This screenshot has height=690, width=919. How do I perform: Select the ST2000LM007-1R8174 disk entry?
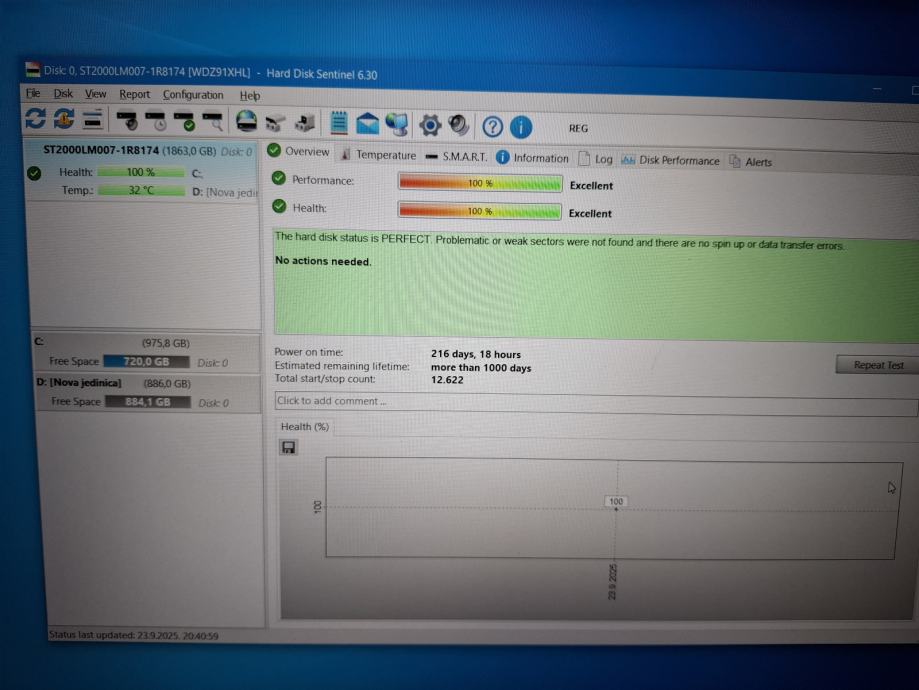(142, 171)
